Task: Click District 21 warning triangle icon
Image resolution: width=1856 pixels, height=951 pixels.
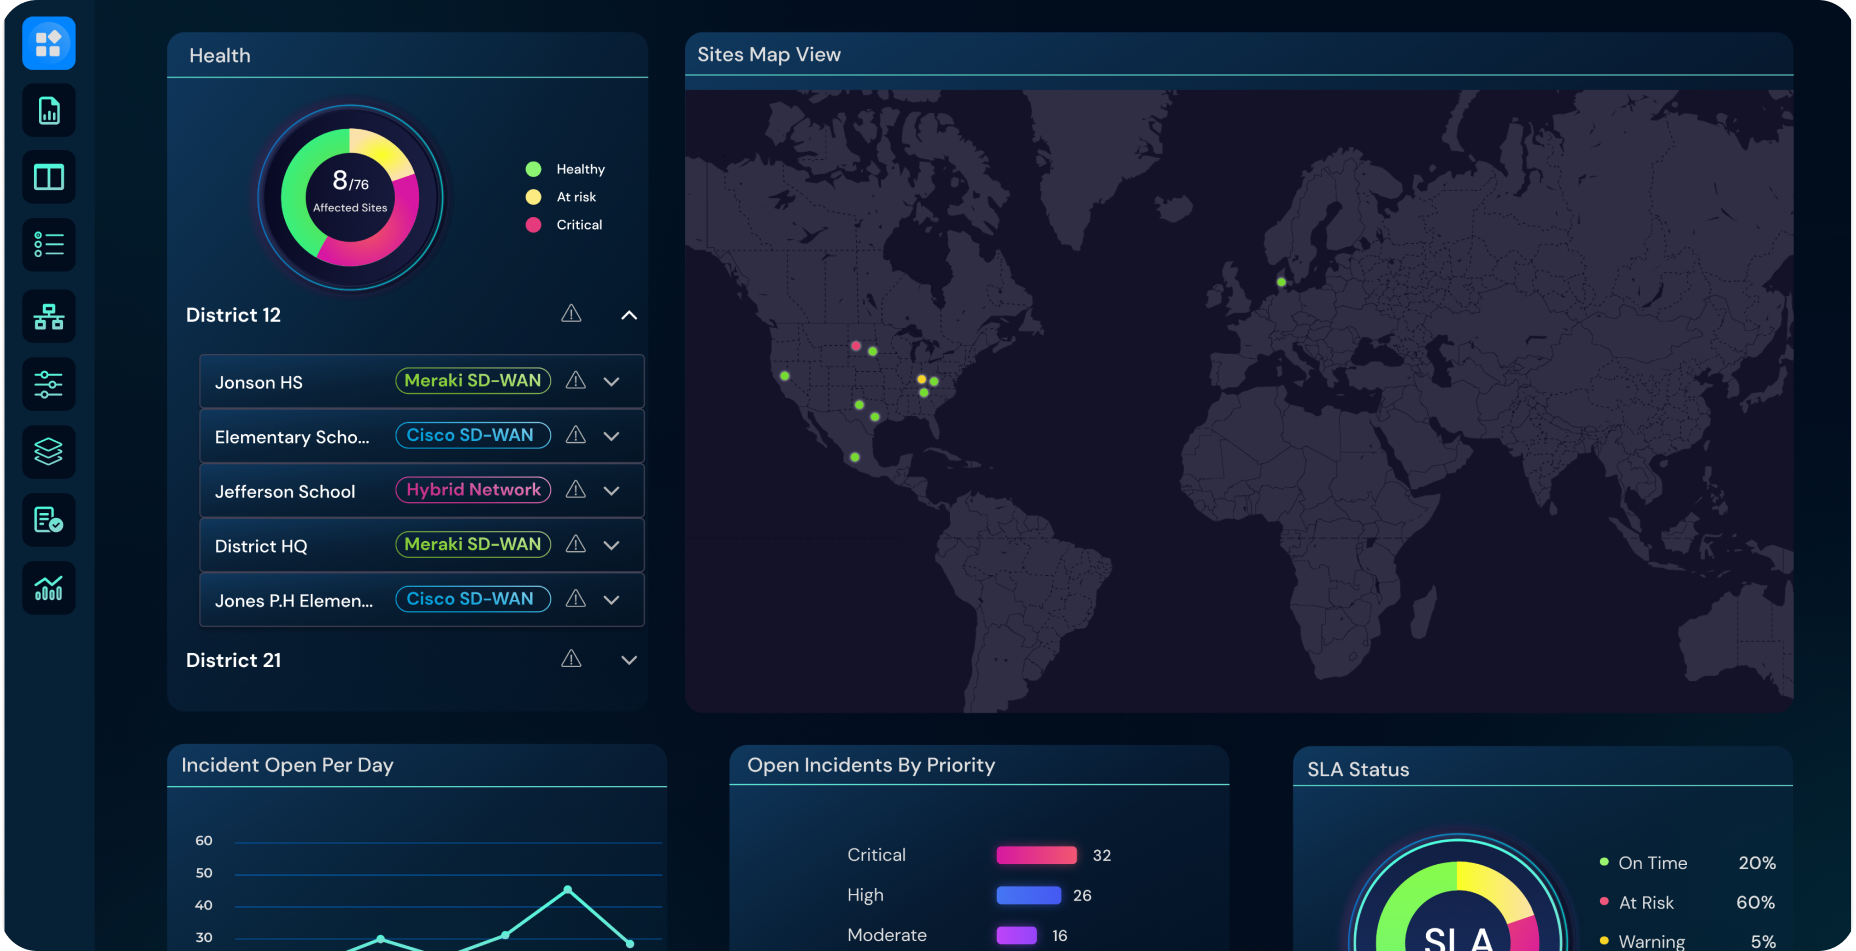Action: click(571, 658)
